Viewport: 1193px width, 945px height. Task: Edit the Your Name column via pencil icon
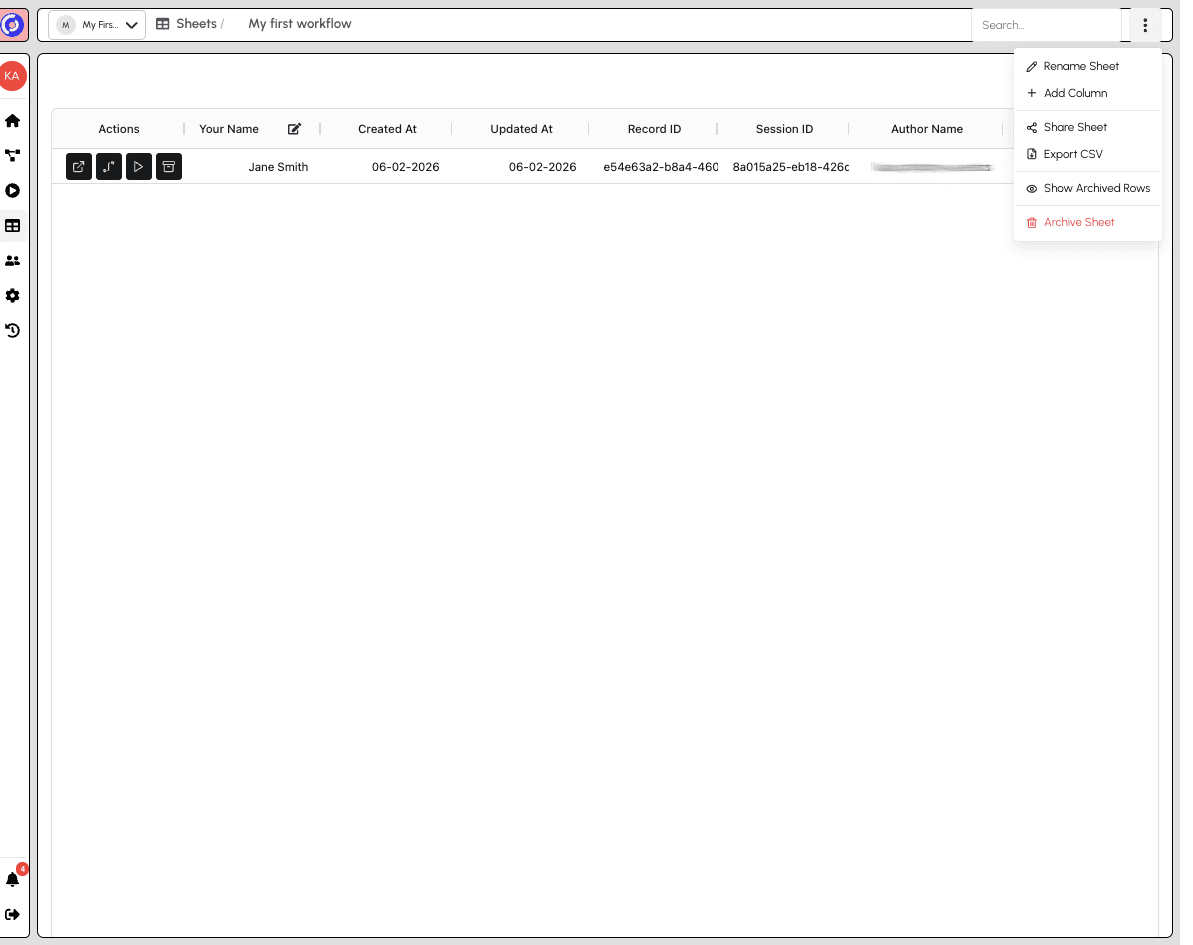point(294,128)
